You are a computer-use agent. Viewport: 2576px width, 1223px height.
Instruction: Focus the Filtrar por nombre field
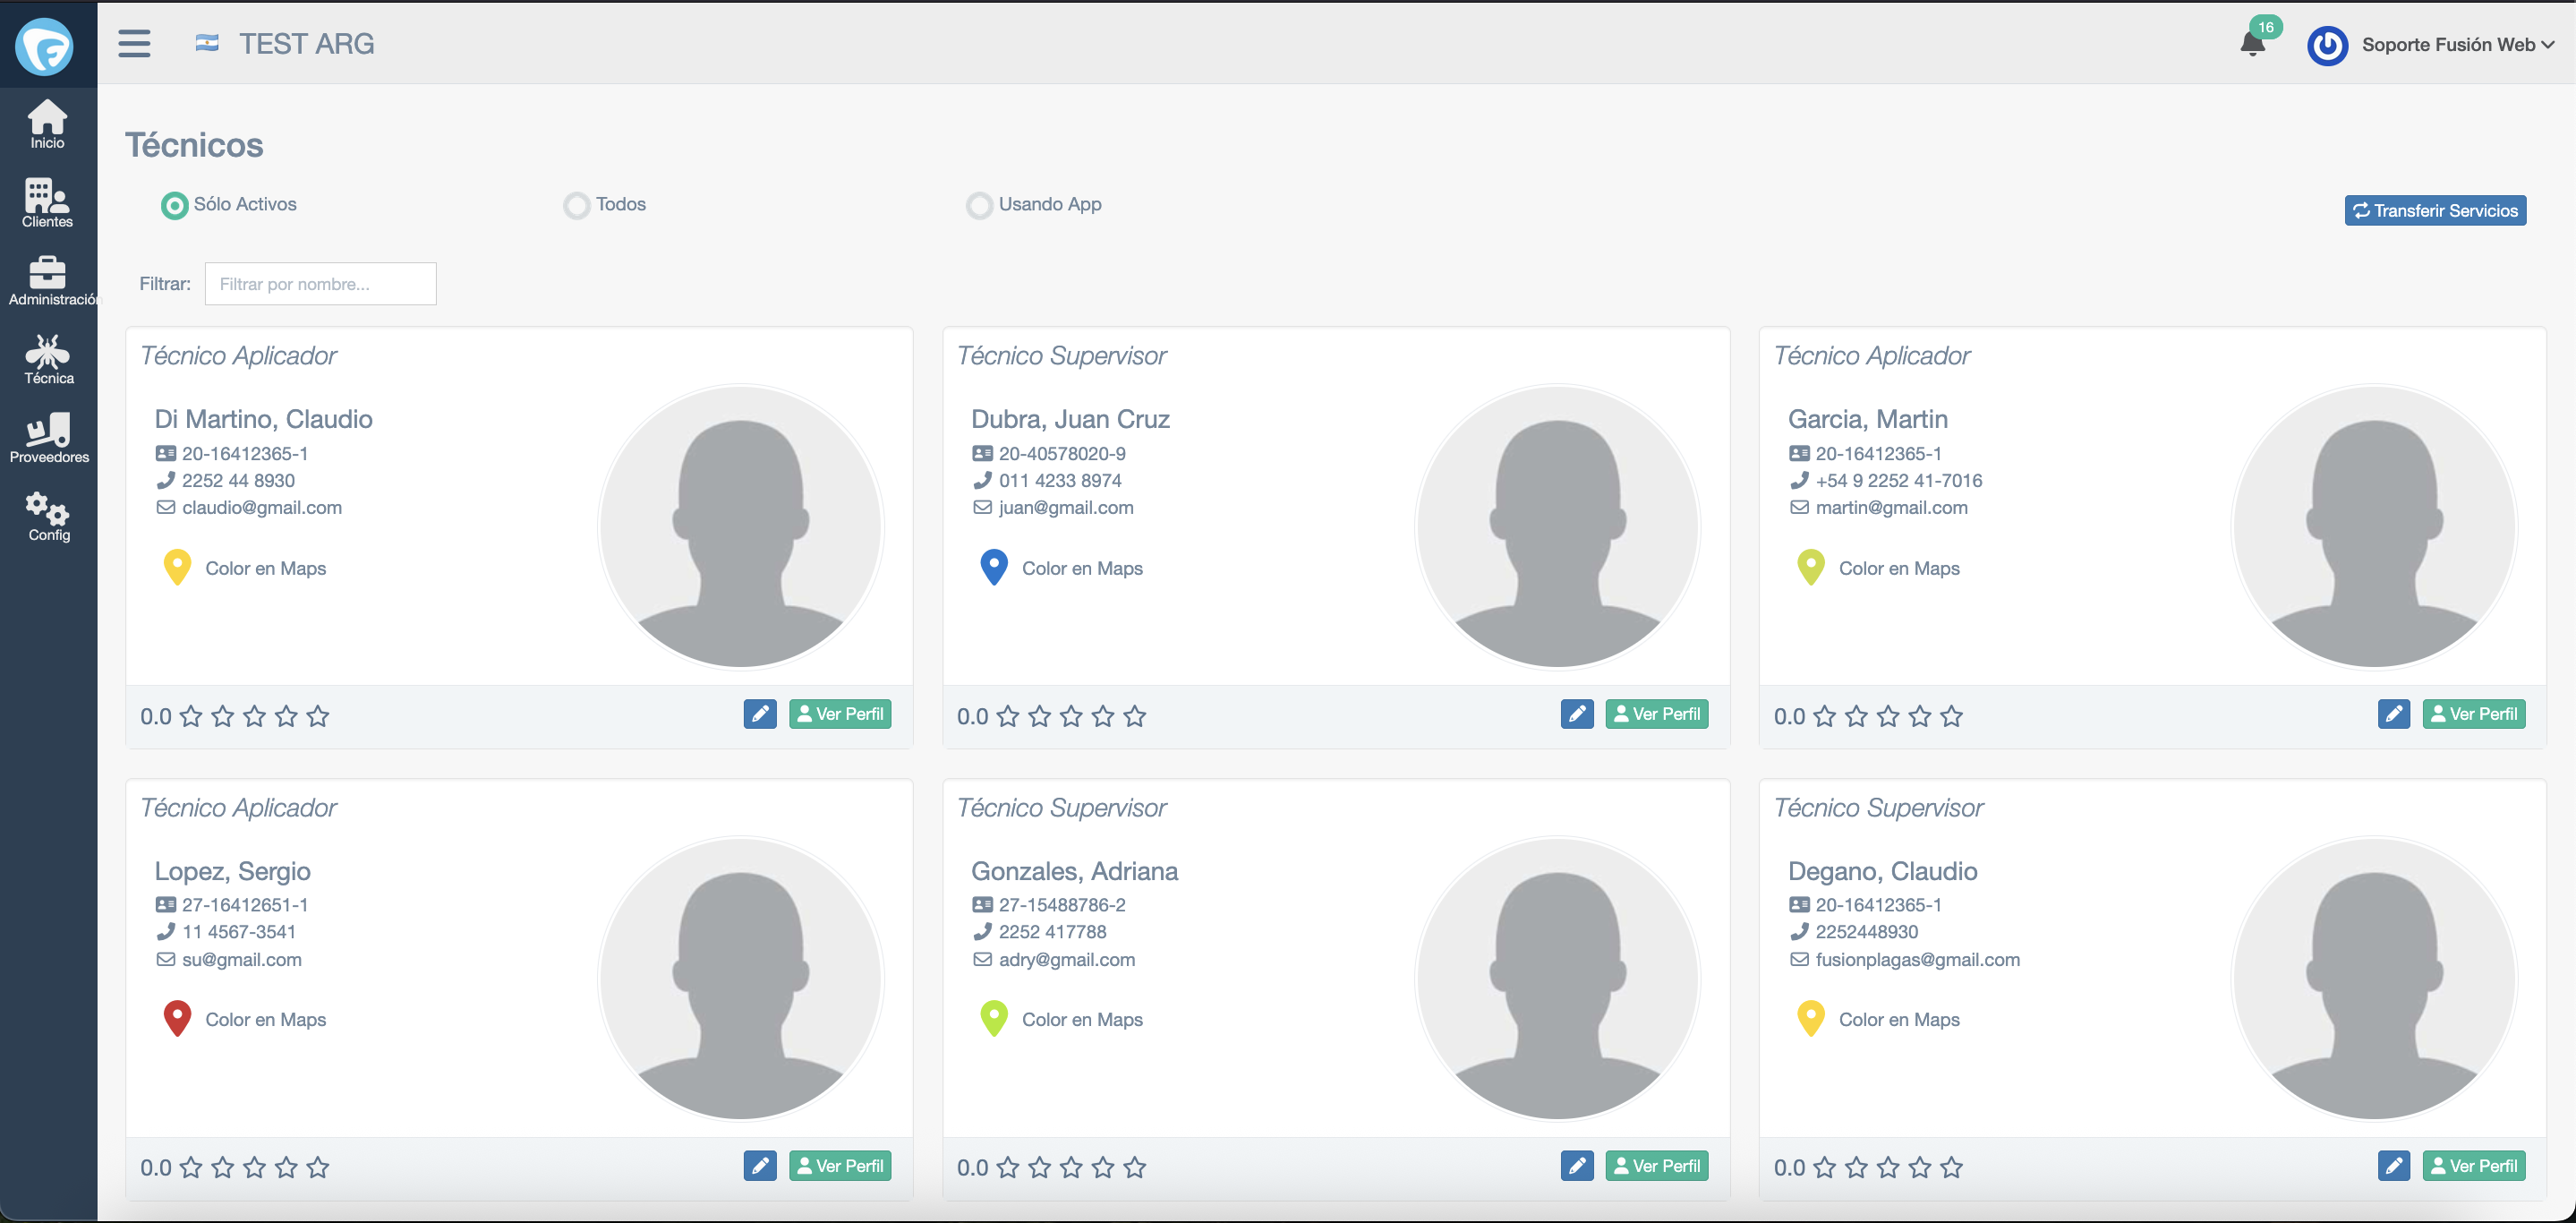click(320, 284)
